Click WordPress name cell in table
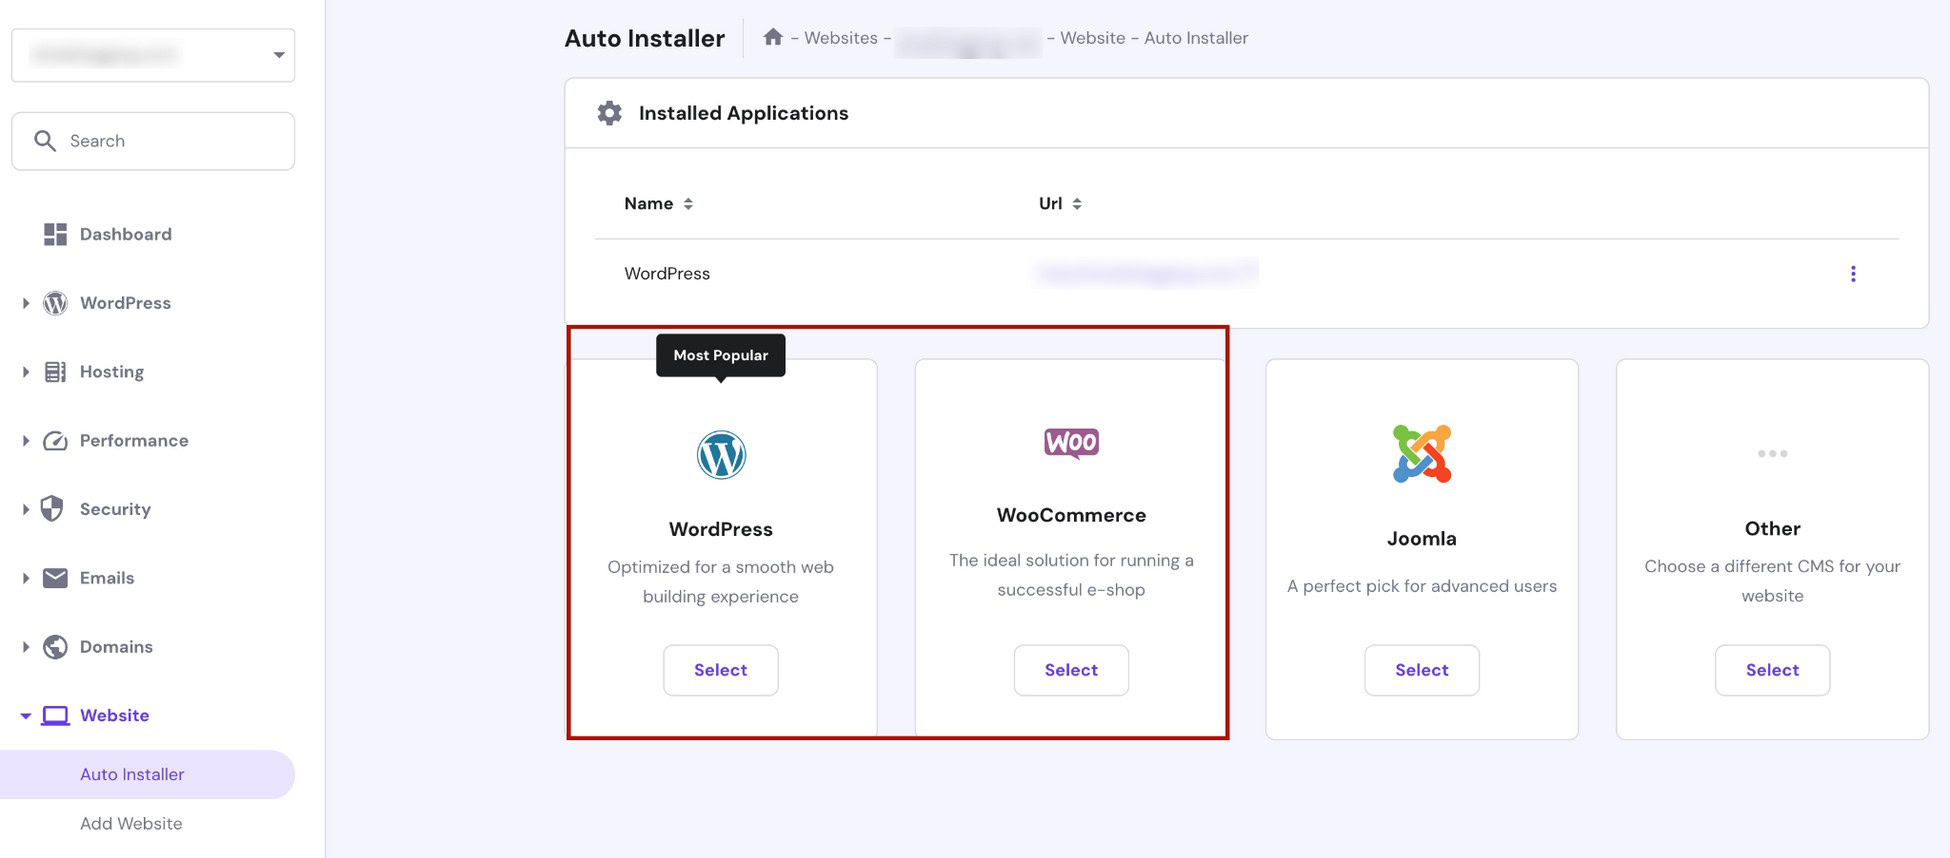 tap(667, 274)
